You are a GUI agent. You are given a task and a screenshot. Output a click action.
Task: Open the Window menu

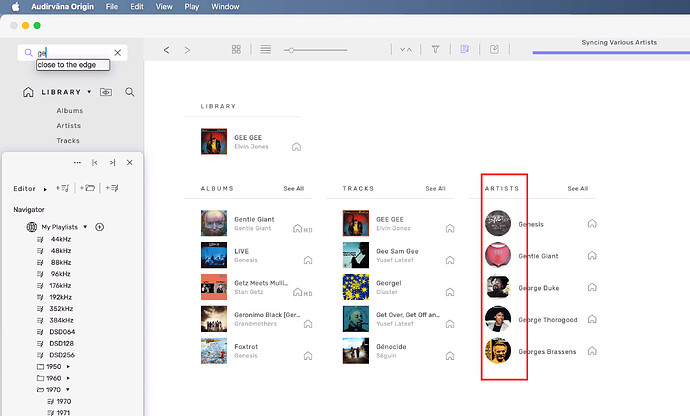pyautogui.click(x=225, y=7)
